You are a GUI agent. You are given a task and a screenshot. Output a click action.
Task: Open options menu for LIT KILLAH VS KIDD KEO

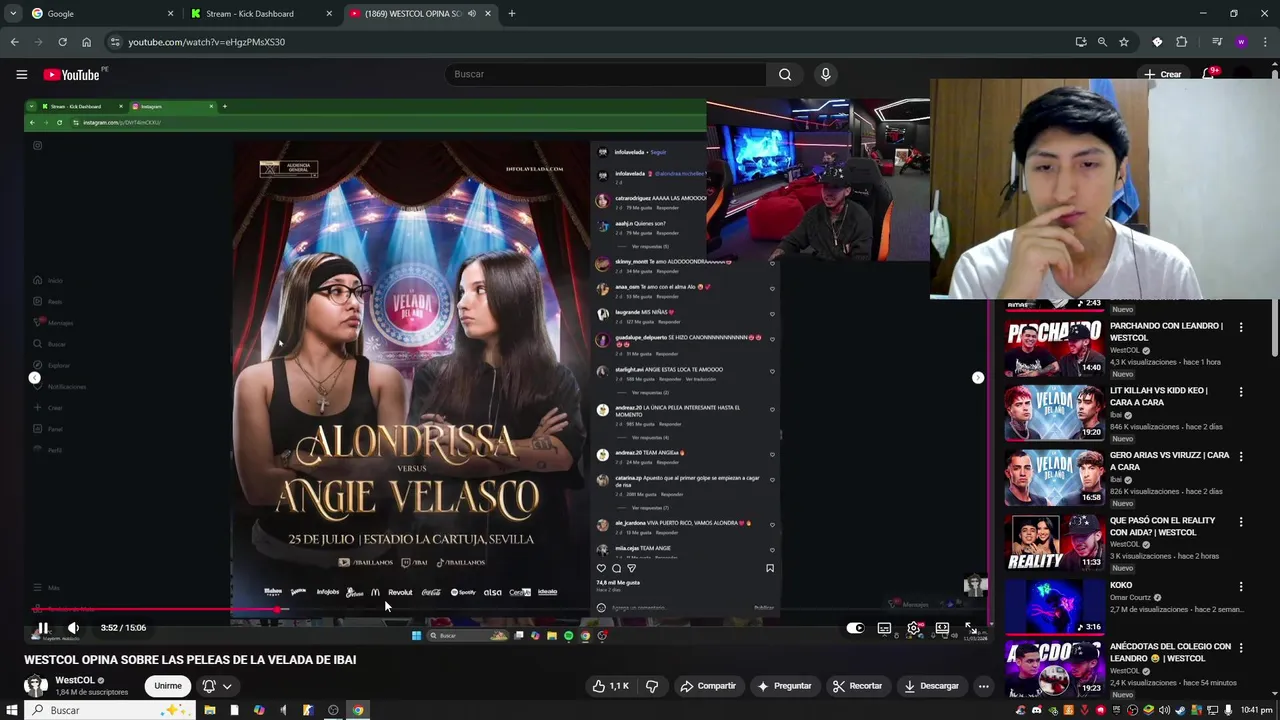coord(1241,392)
